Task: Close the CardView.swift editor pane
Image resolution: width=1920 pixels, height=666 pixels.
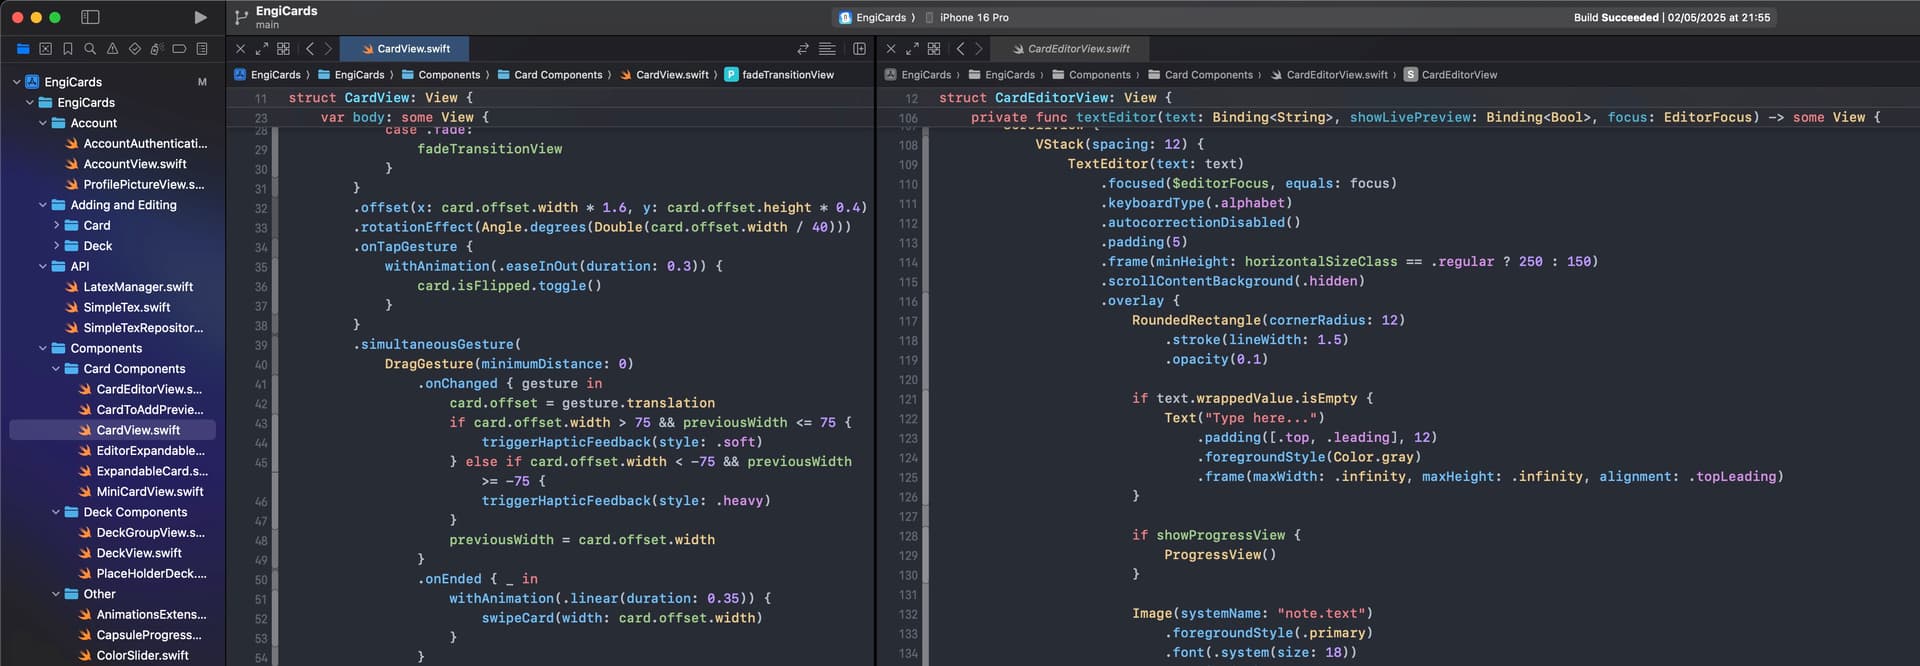Action: [240, 49]
